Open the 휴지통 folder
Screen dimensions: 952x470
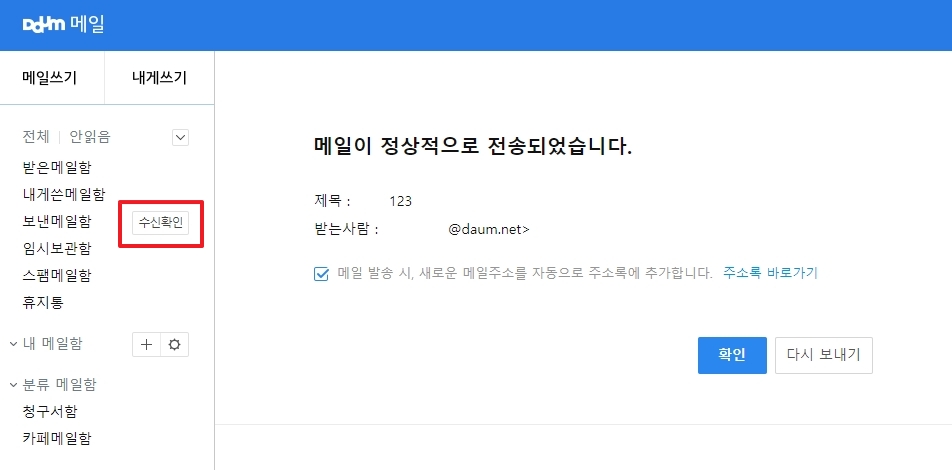43,302
